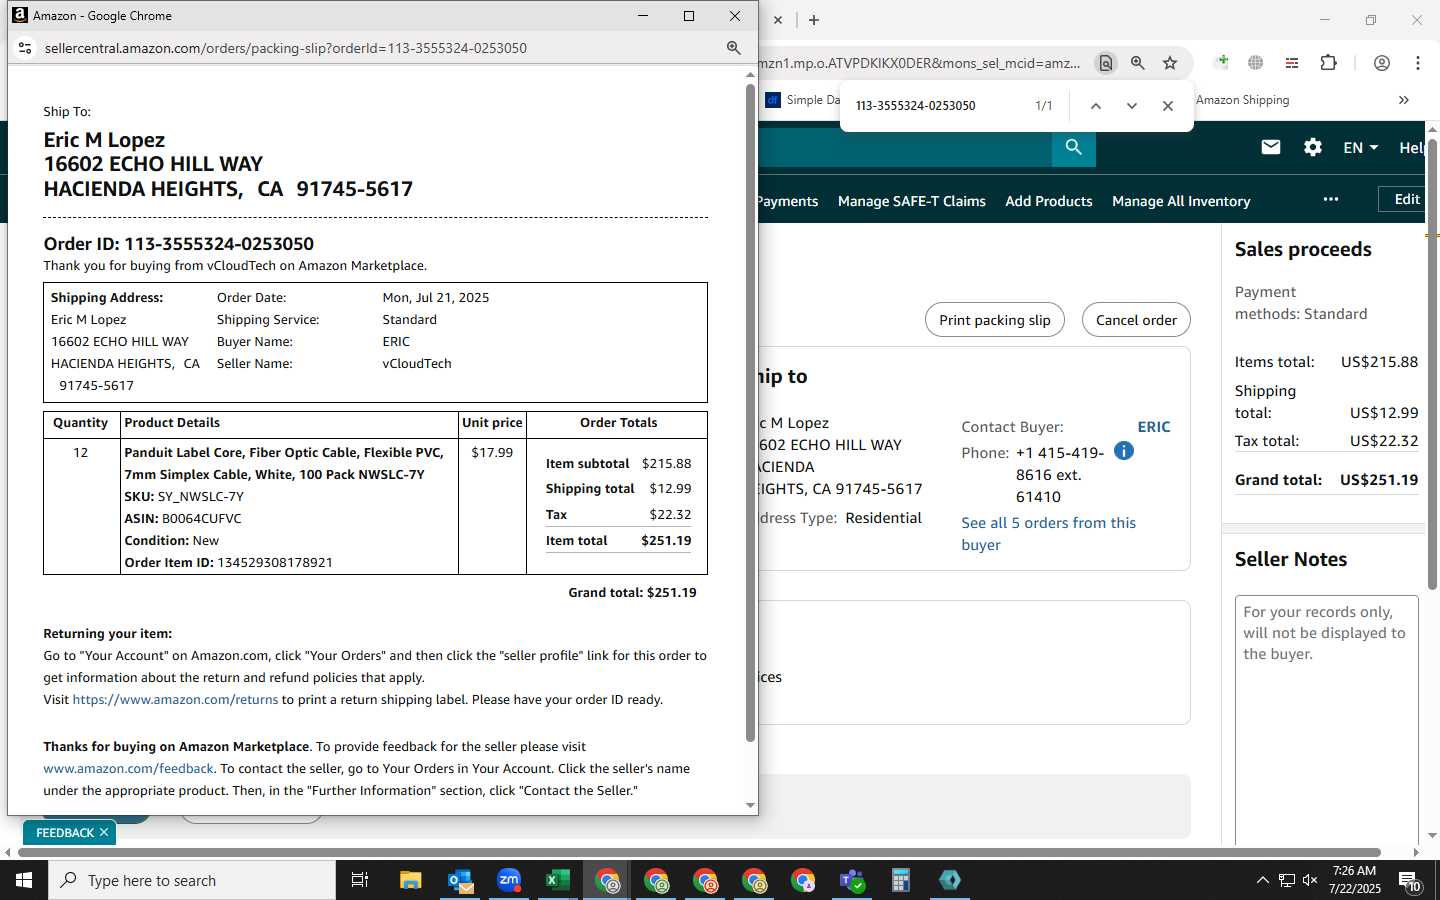Open the Chrome profile avatar
The height and width of the screenshot is (900, 1440).
[1382, 62]
